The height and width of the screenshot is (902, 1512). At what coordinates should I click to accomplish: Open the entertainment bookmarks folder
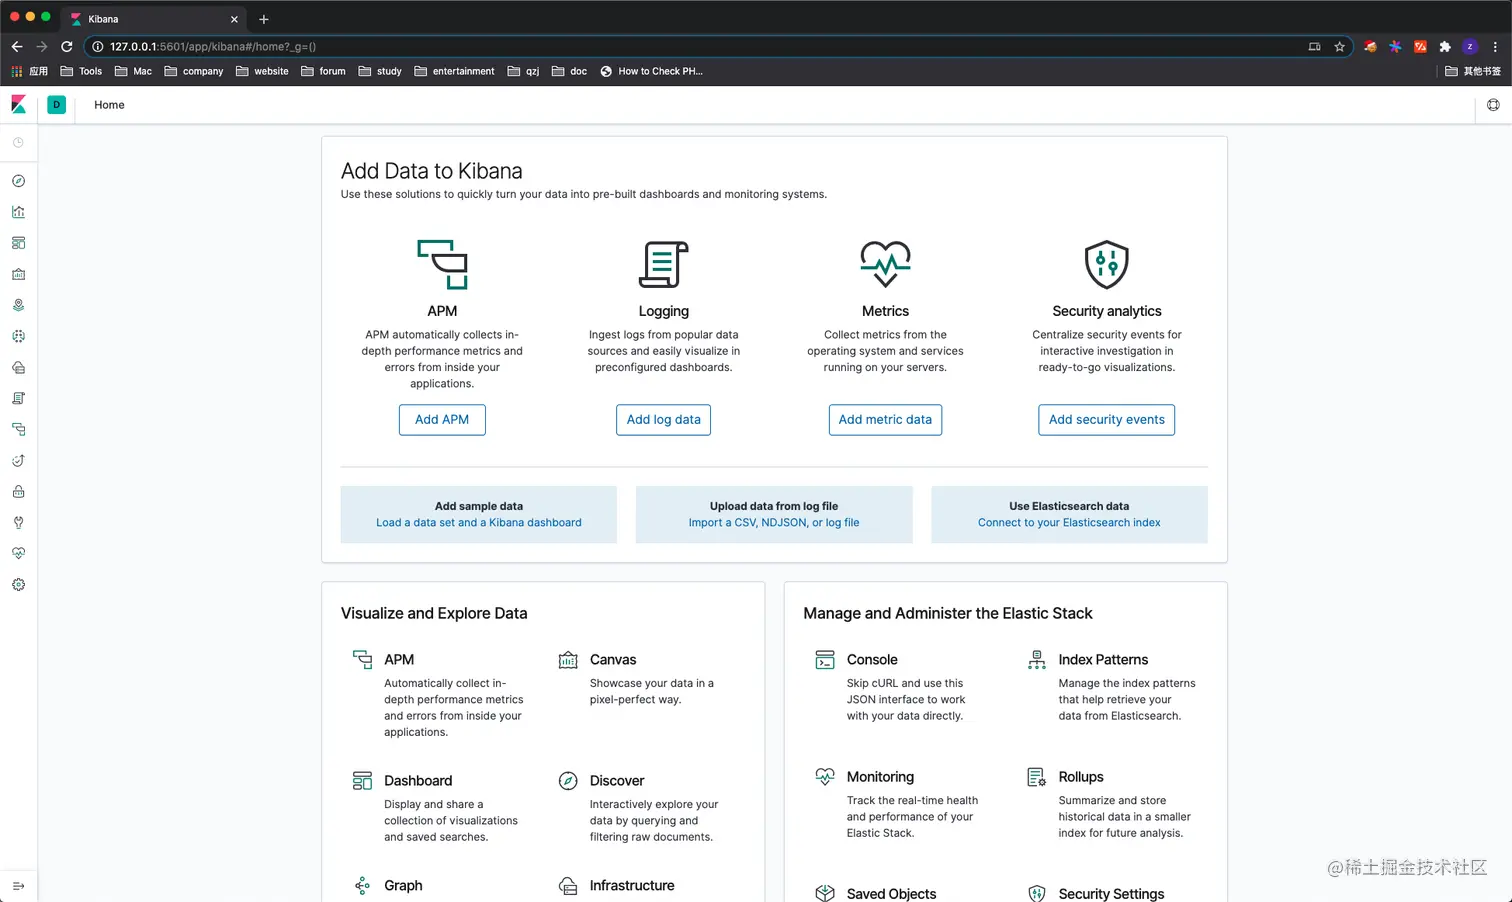click(454, 71)
